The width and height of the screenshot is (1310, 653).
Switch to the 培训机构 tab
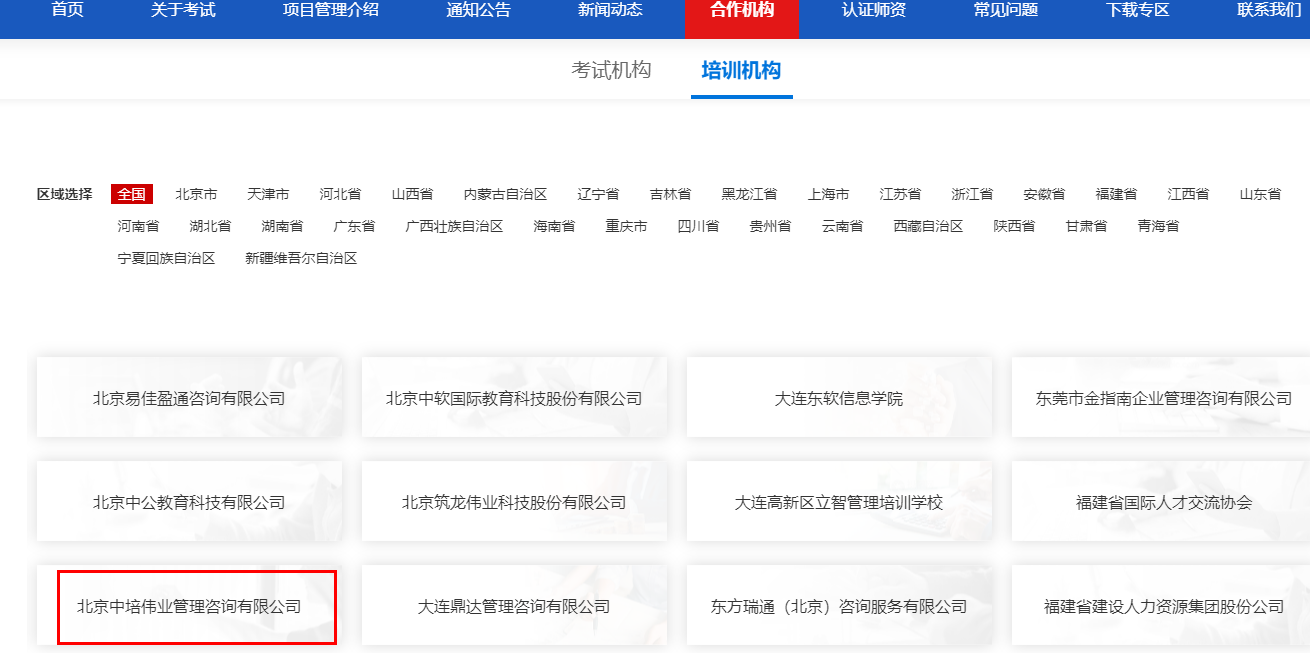741,70
